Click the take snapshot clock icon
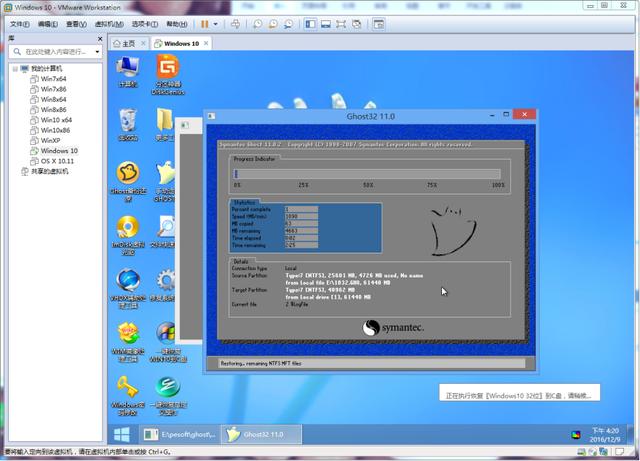The height and width of the screenshot is (461, 640). (x=258, y=24)
